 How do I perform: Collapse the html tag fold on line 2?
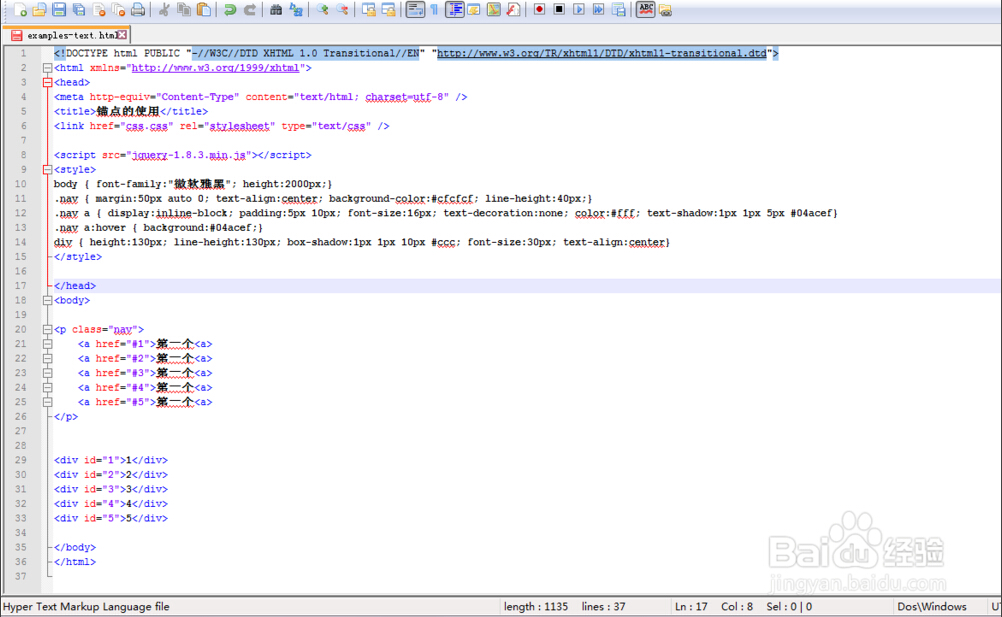click(47, 68)
